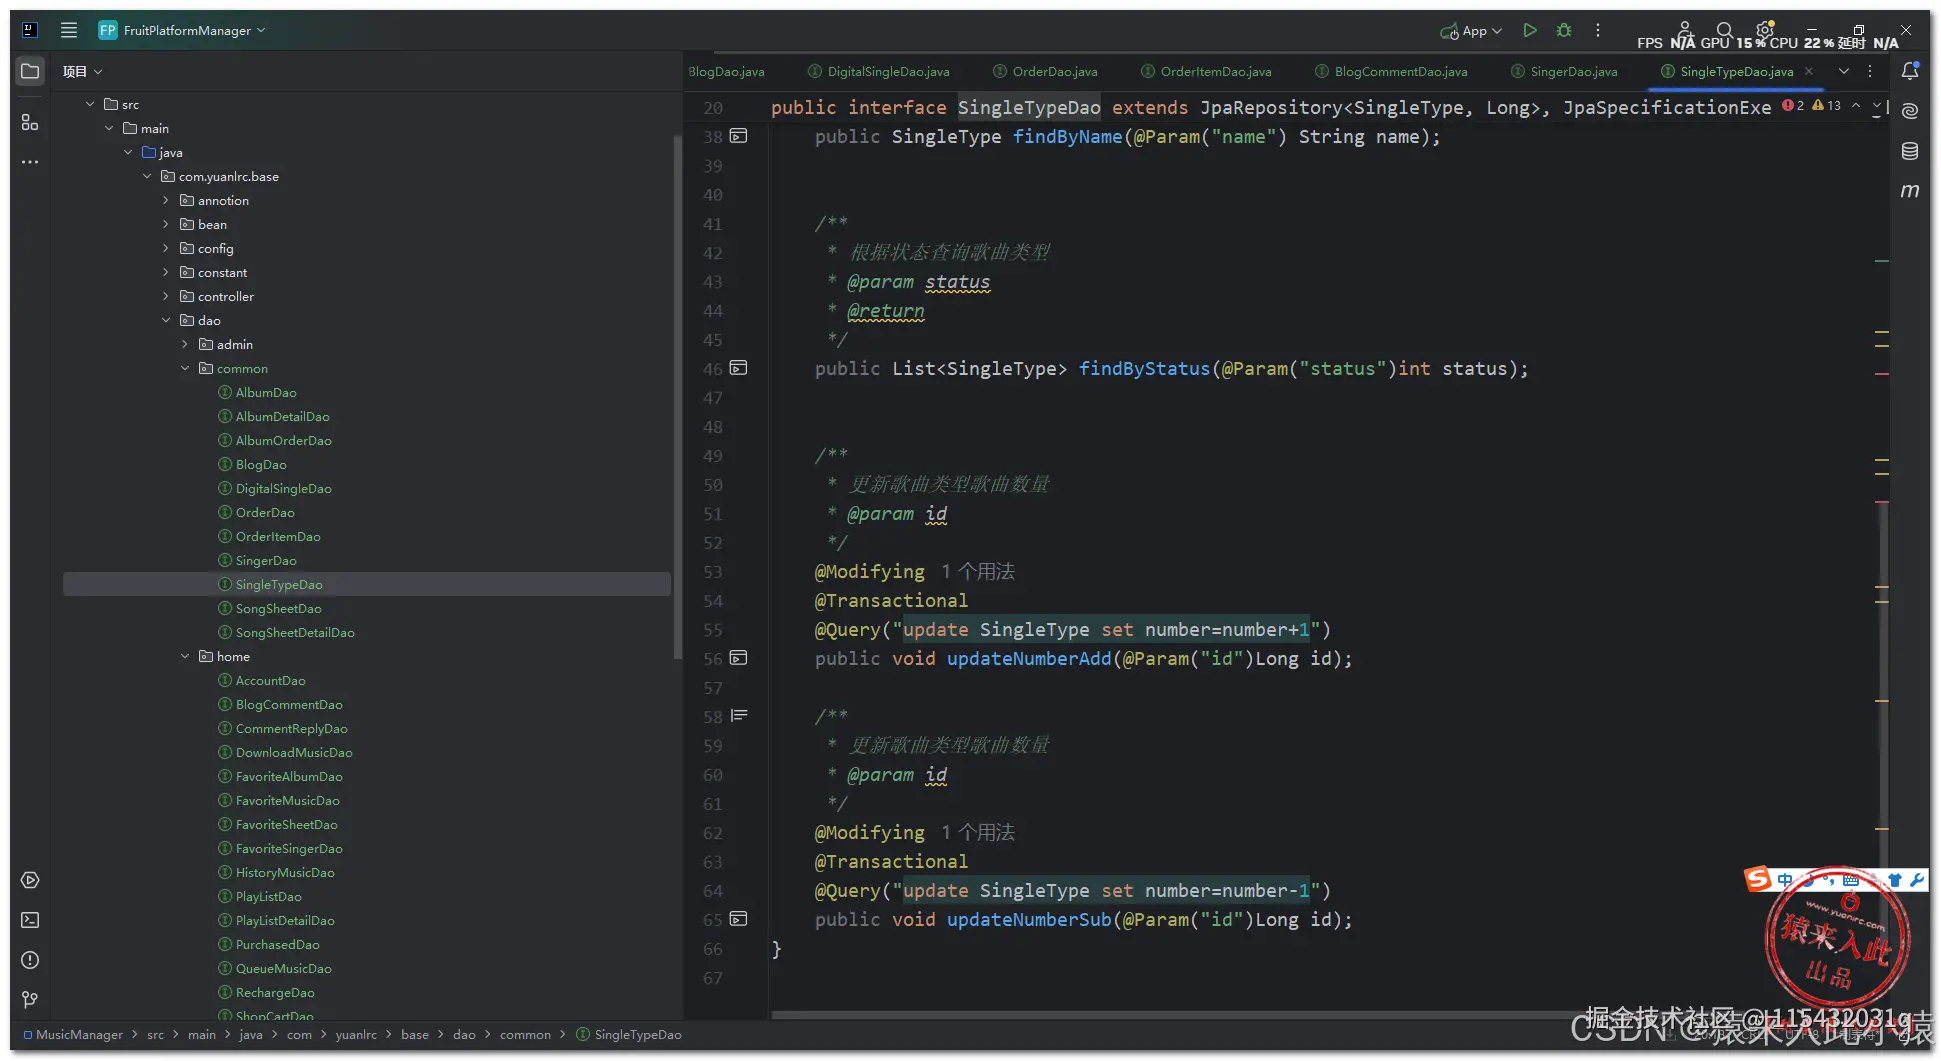This screenshot has height=1061, width=1941.
Task: Click the gutter icon on line 38
Action: (739, 136)
